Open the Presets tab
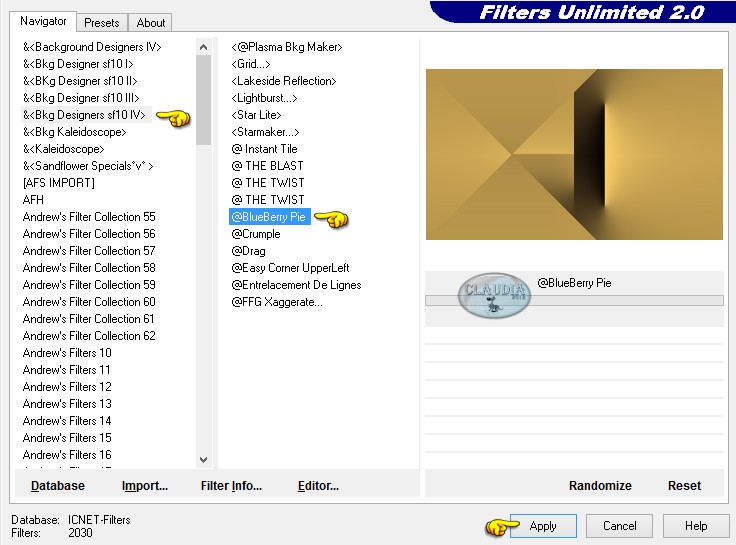Viewport: 736px width, 545px height. pos(101,23)
